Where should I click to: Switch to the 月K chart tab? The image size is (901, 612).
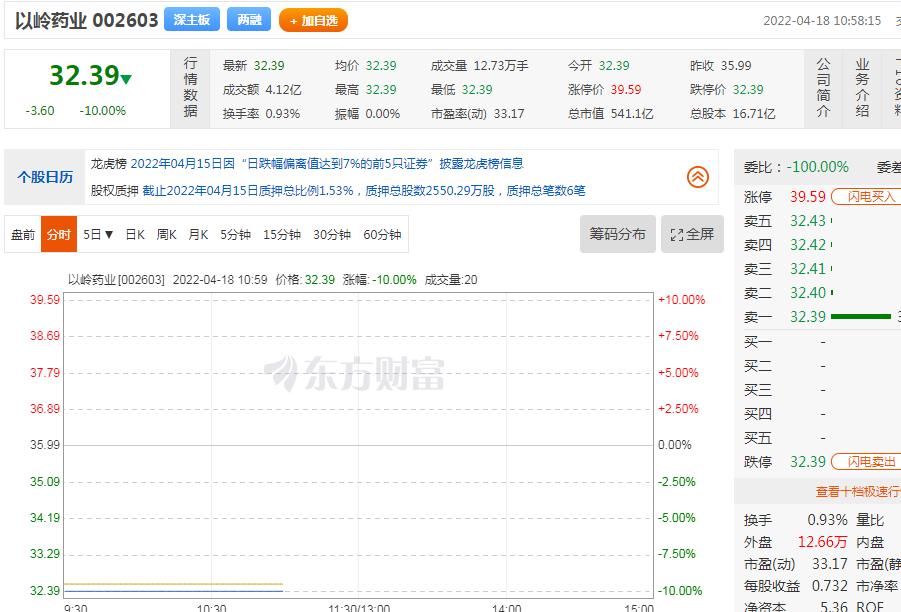pos(198,234)
